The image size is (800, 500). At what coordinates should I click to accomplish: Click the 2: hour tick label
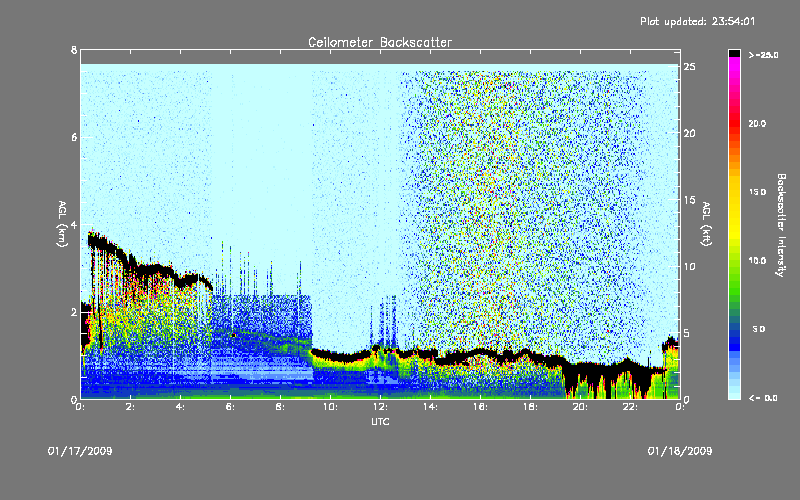click(131, 407)
